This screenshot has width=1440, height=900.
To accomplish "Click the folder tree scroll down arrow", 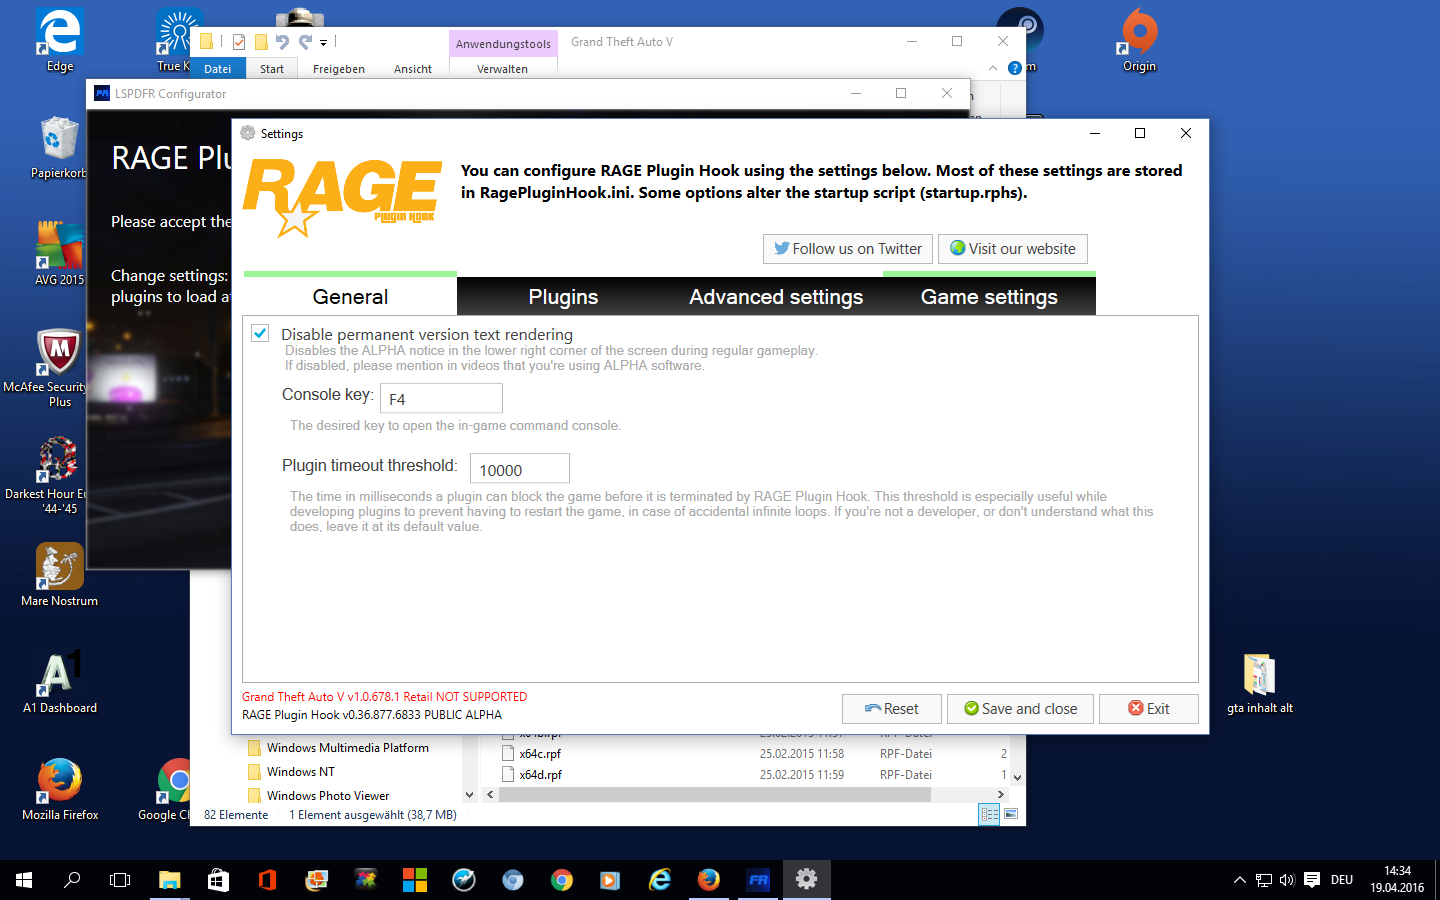I will pos(470,795).
